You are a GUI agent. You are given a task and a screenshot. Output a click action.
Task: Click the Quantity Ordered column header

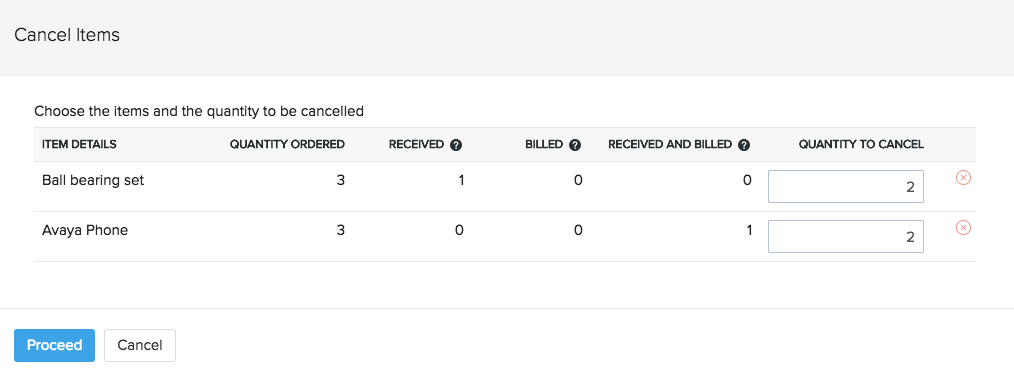point(287,144)
